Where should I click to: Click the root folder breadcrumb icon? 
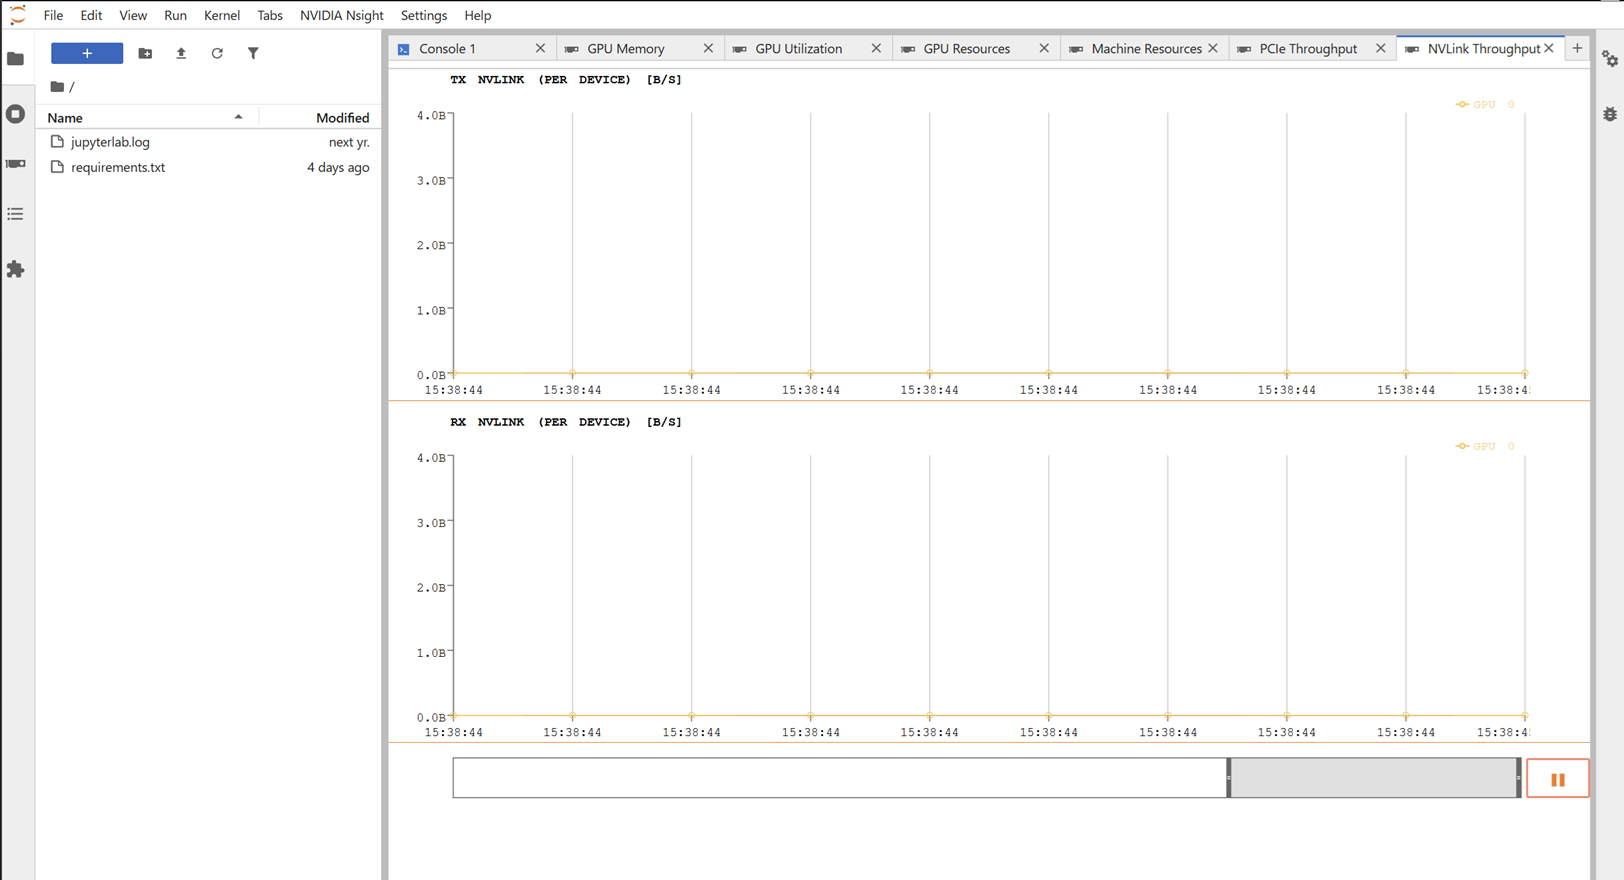point(57,87)
